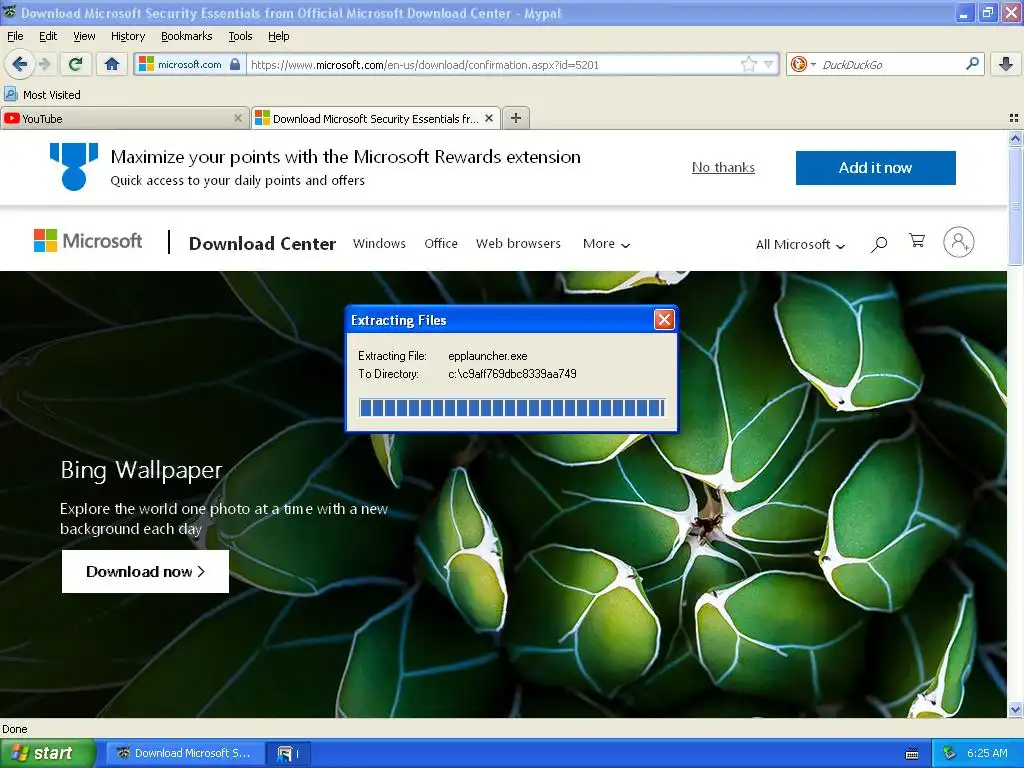Open the URL history dropdown arrow
This screenshot has height=768, width=1024.
[x=769, y=64]
